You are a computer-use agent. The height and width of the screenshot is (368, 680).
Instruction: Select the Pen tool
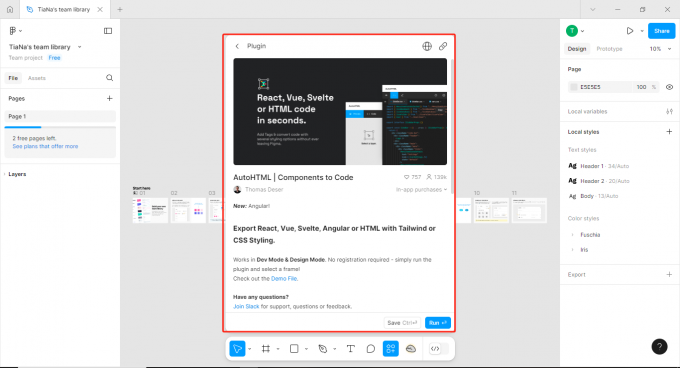coord(323,348)
